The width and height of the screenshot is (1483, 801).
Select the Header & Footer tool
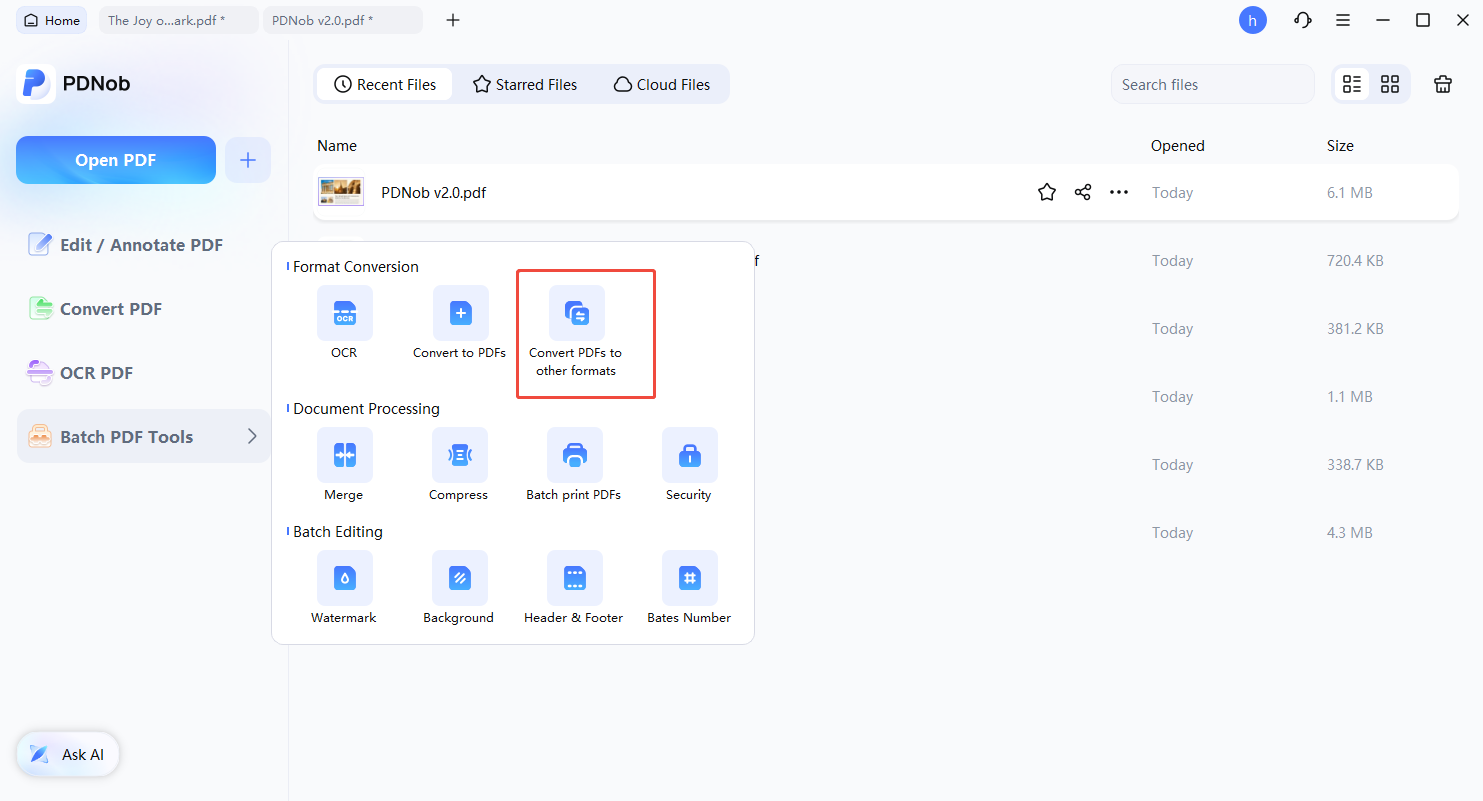coord(574,578)
